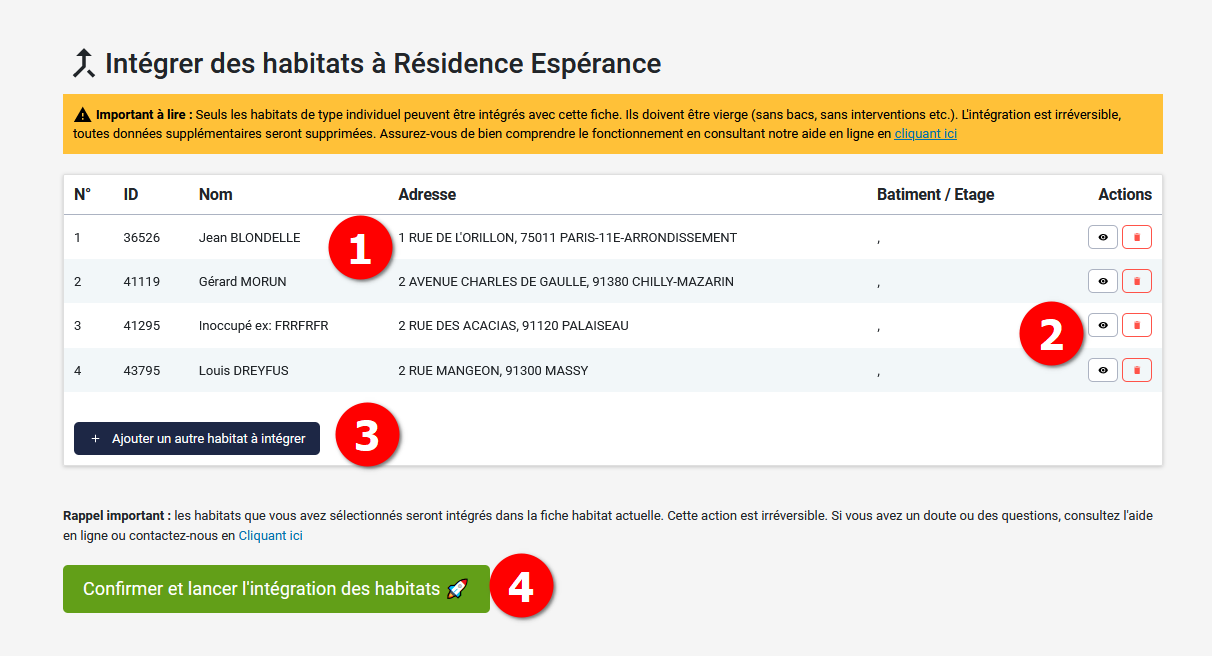
Task: Remove Louis DREYFUS row with trash icon
Action: (x=1136, y=370)
